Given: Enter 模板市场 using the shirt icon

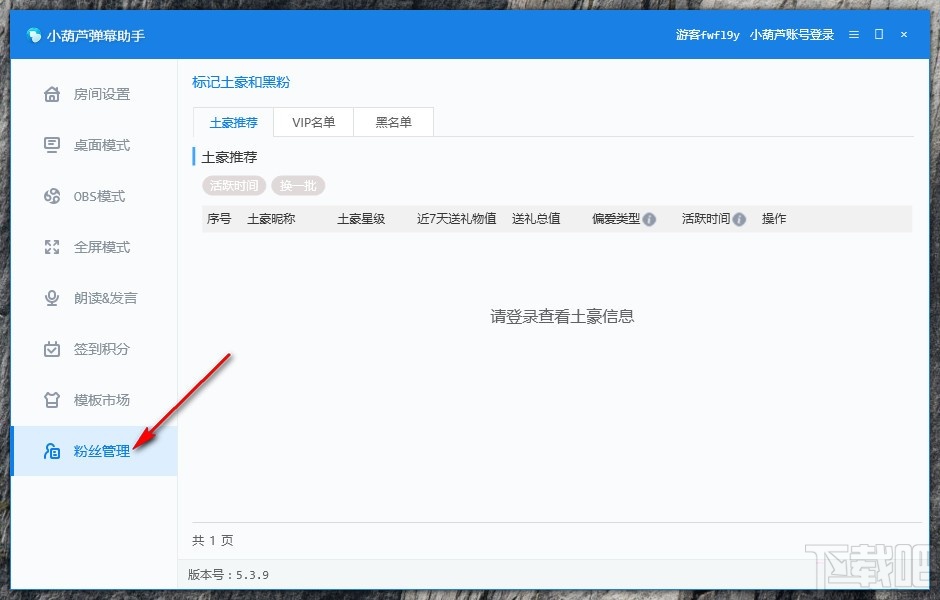Looking at the screenshot, I should point(51,400).
